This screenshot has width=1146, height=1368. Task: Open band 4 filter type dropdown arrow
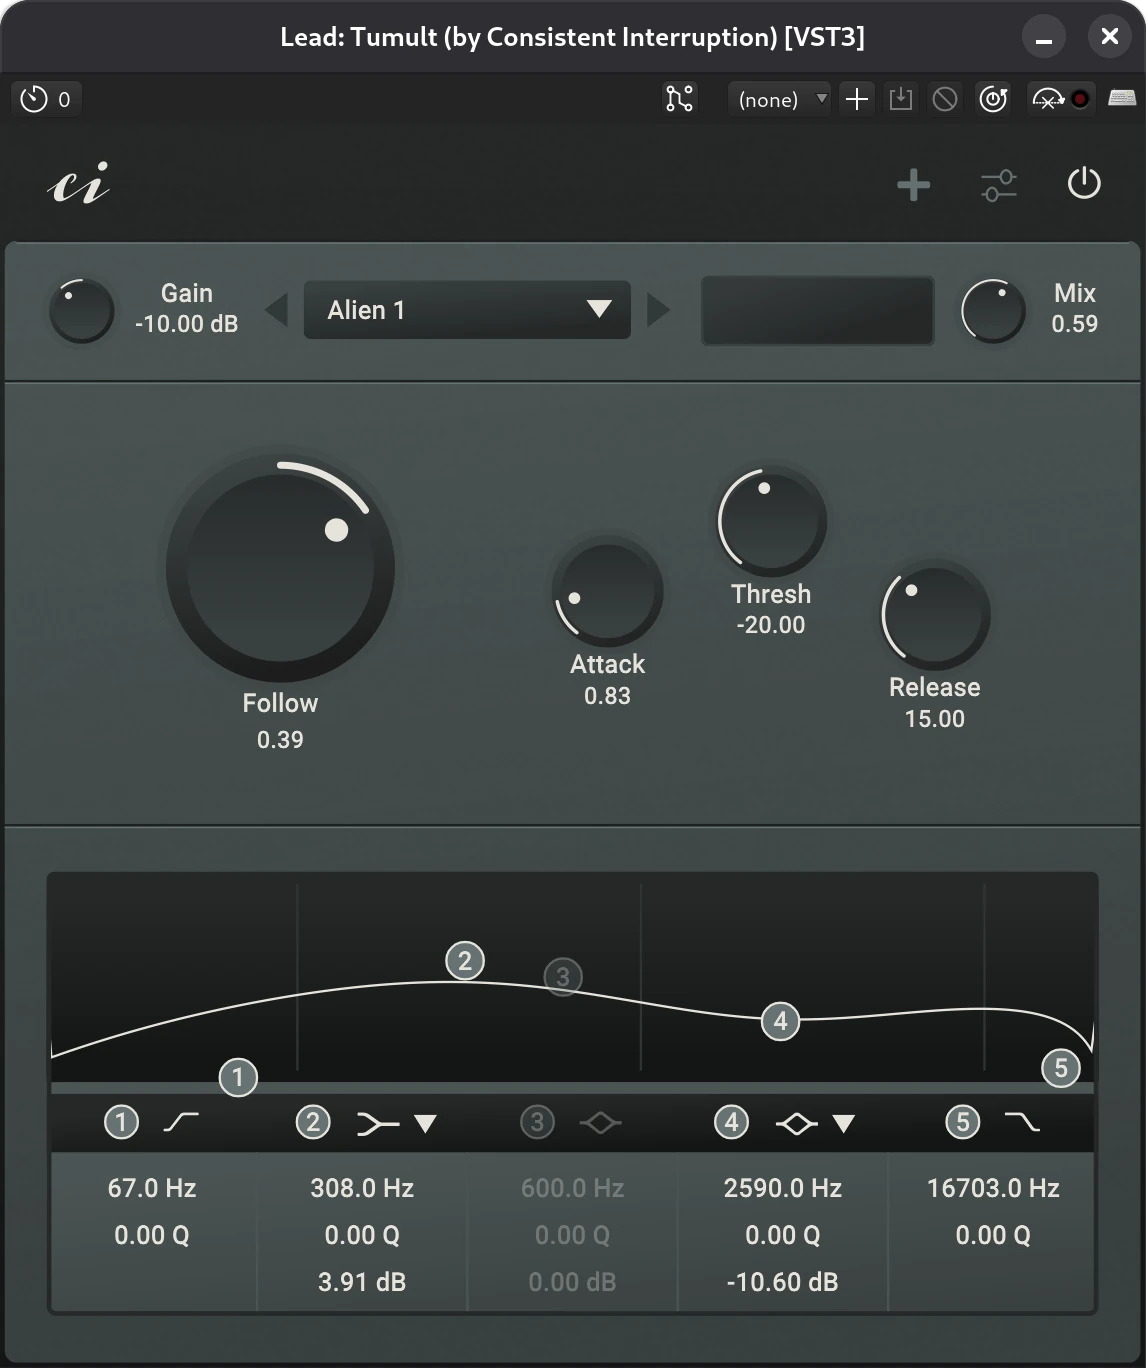[x=843, y=1124]
